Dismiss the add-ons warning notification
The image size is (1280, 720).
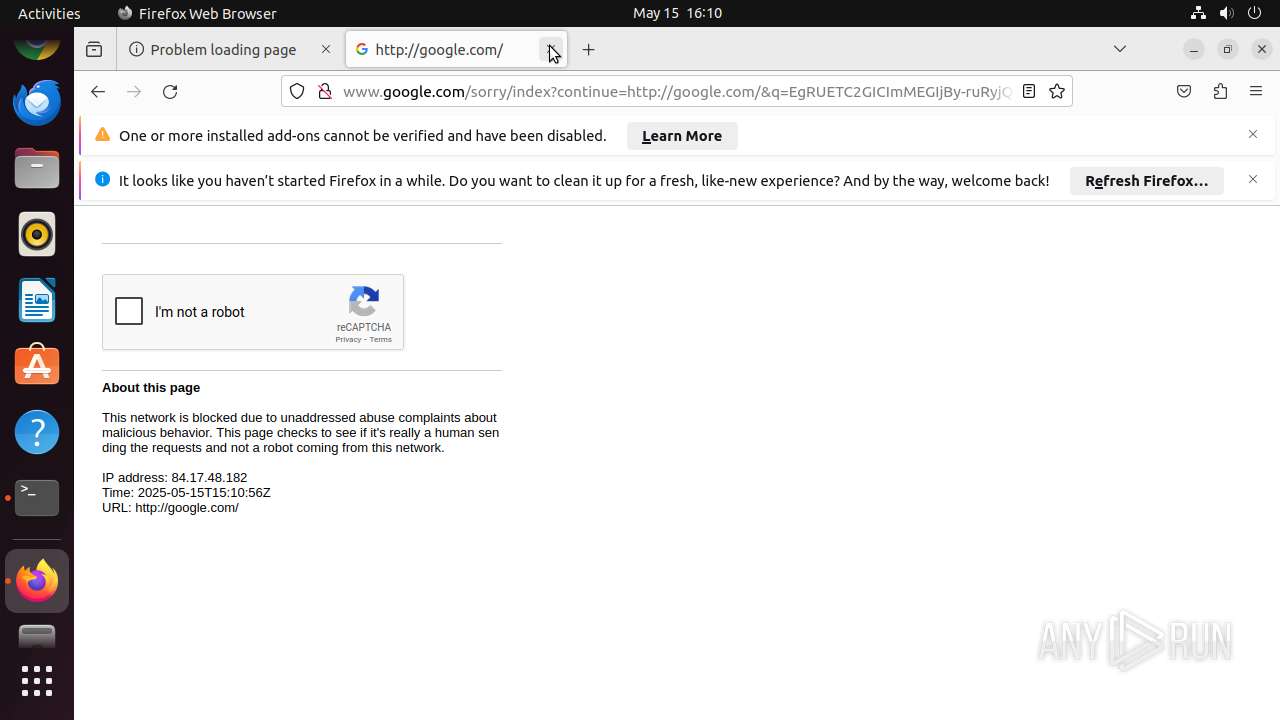click(1253, 134)
